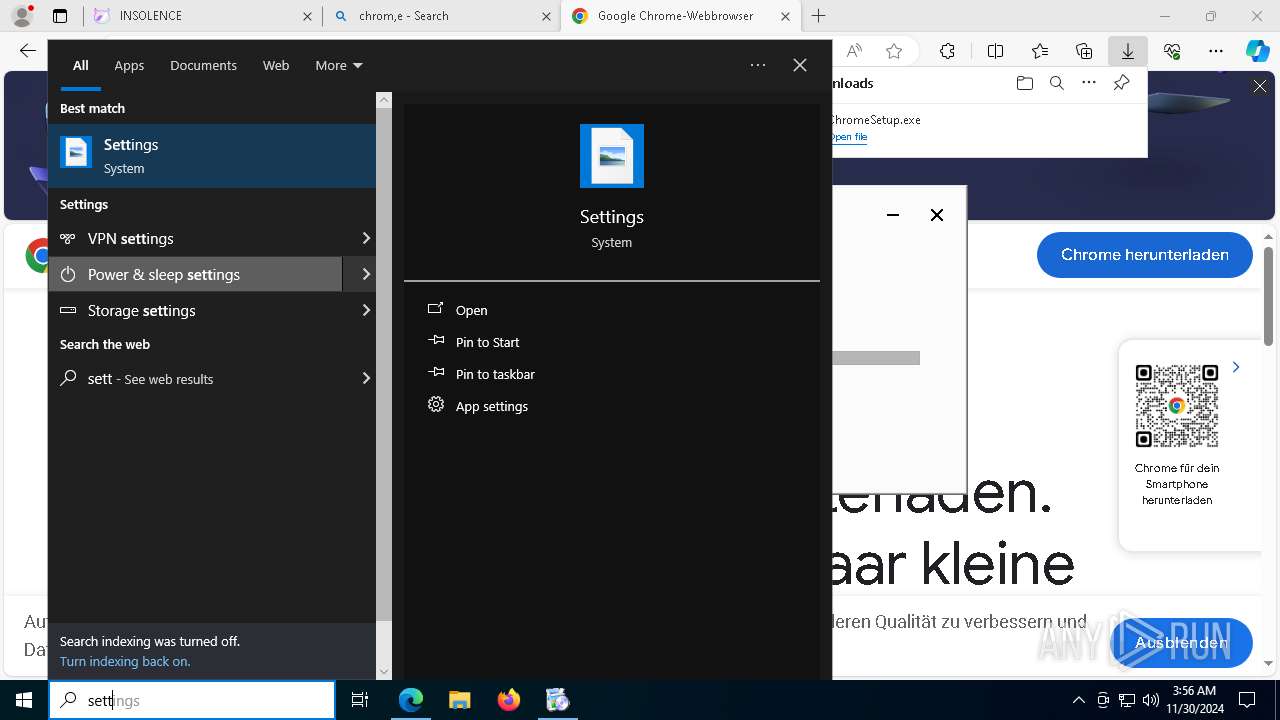
Task: Expand the Storage settings result arrow
Action: (x=366, y=310)
